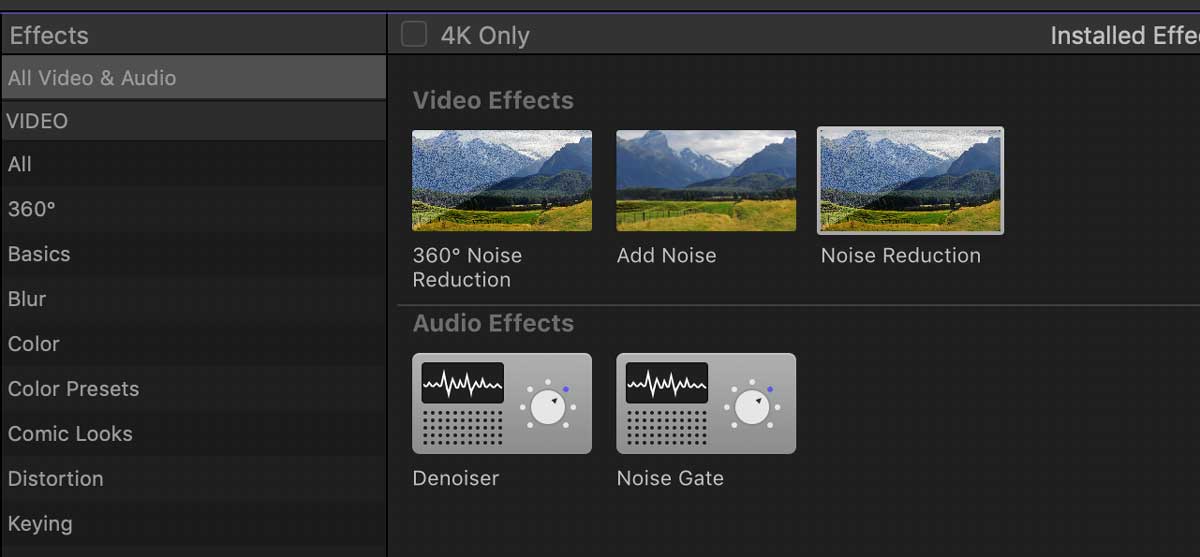Select the 360° Noise Reduction effect thumbnail

pyautogui.click(x=502, y=180)
